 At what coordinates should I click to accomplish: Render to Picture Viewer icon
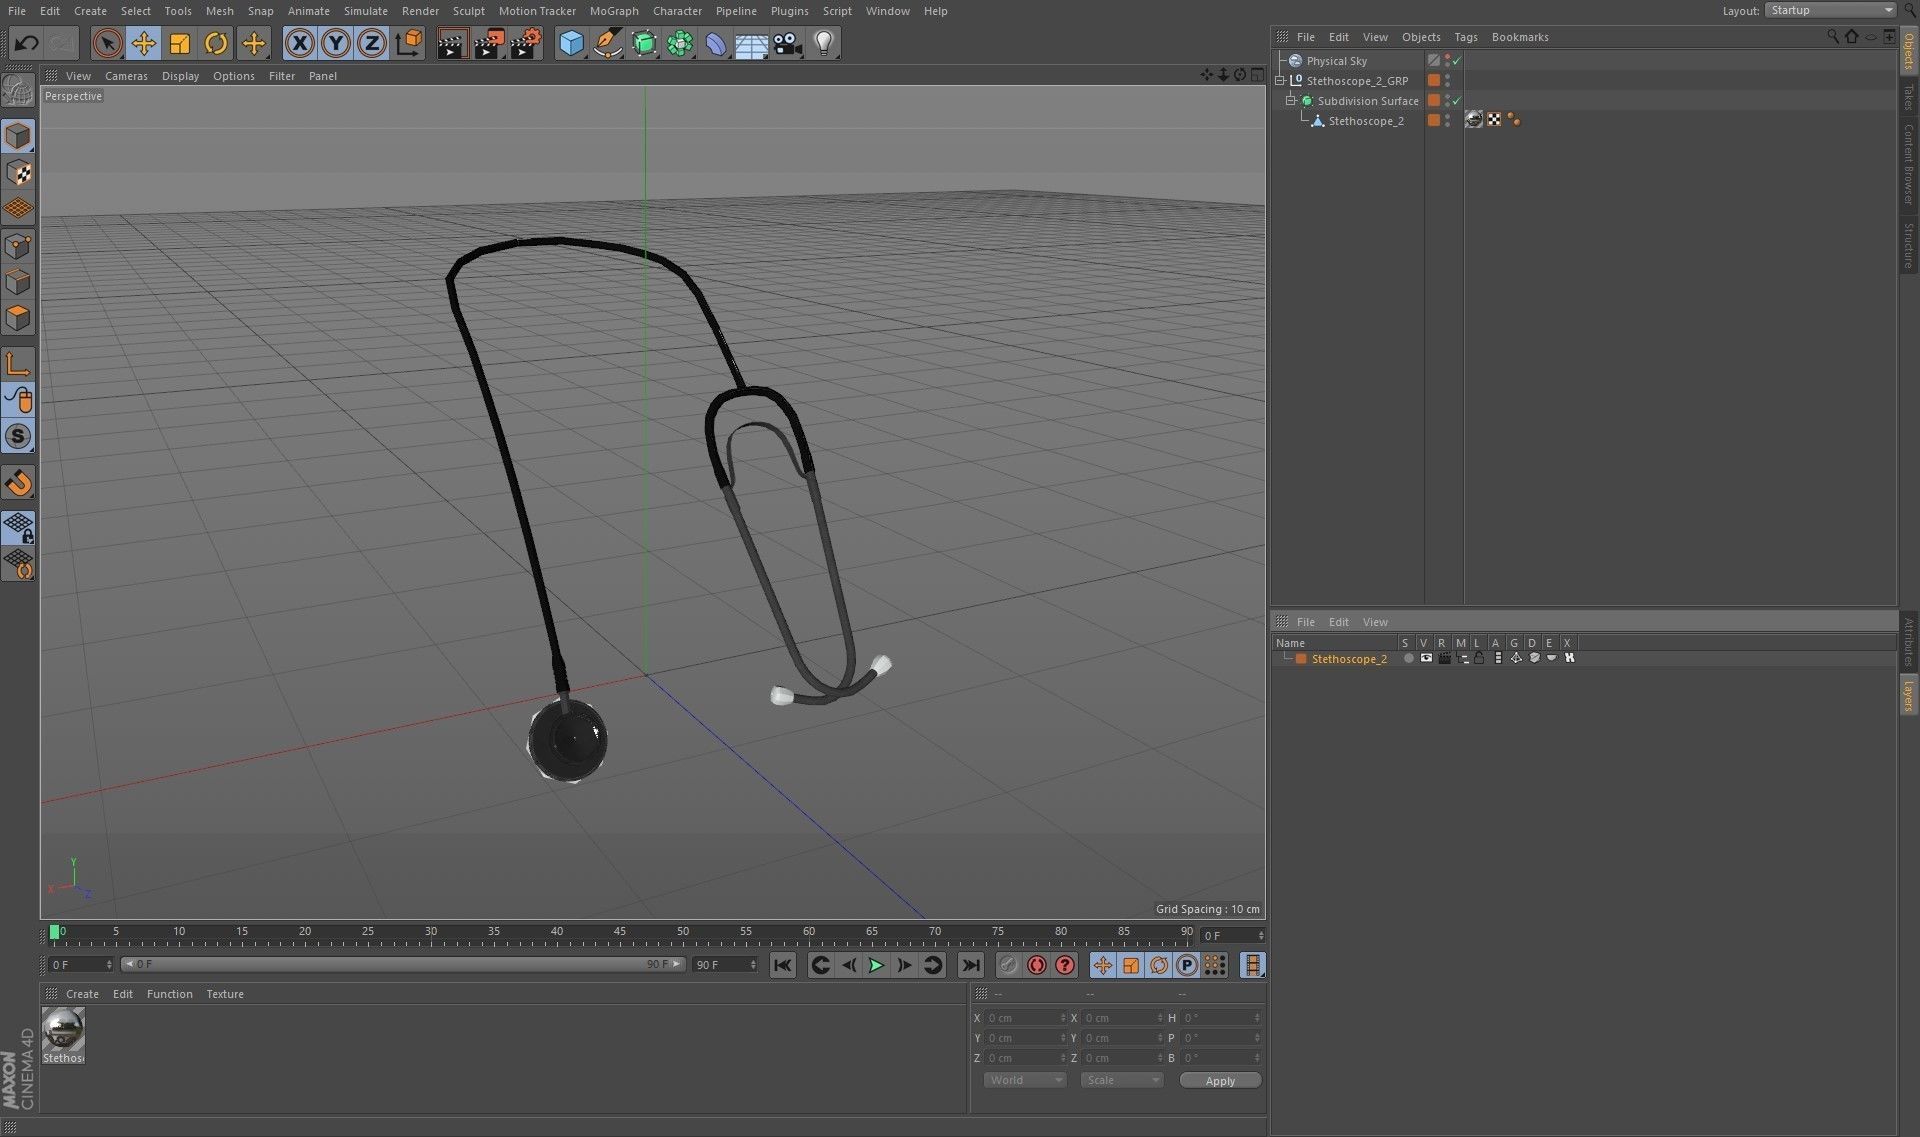[x=489, y=43]
